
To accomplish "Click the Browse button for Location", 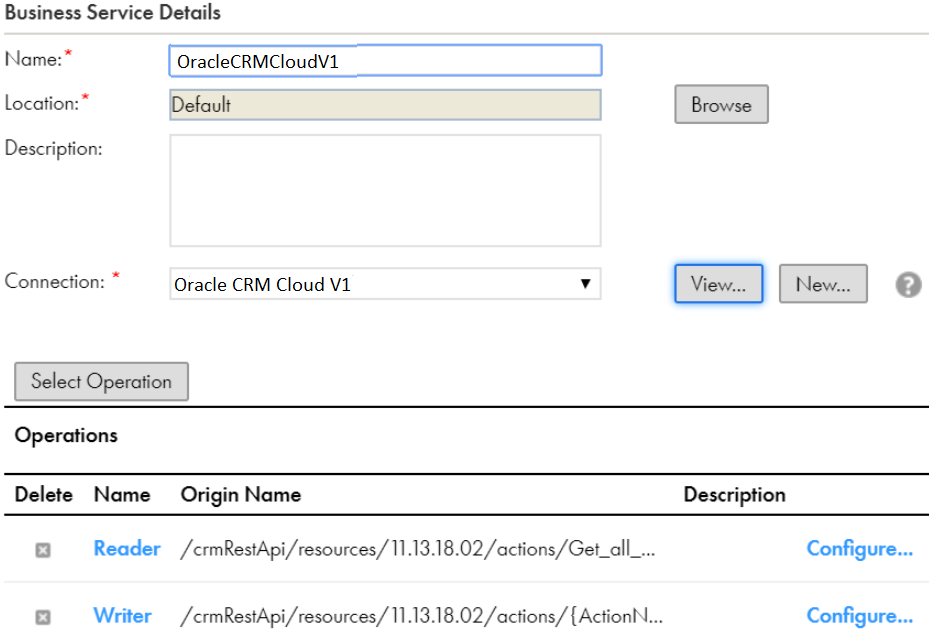I will [x=721, y=104].
